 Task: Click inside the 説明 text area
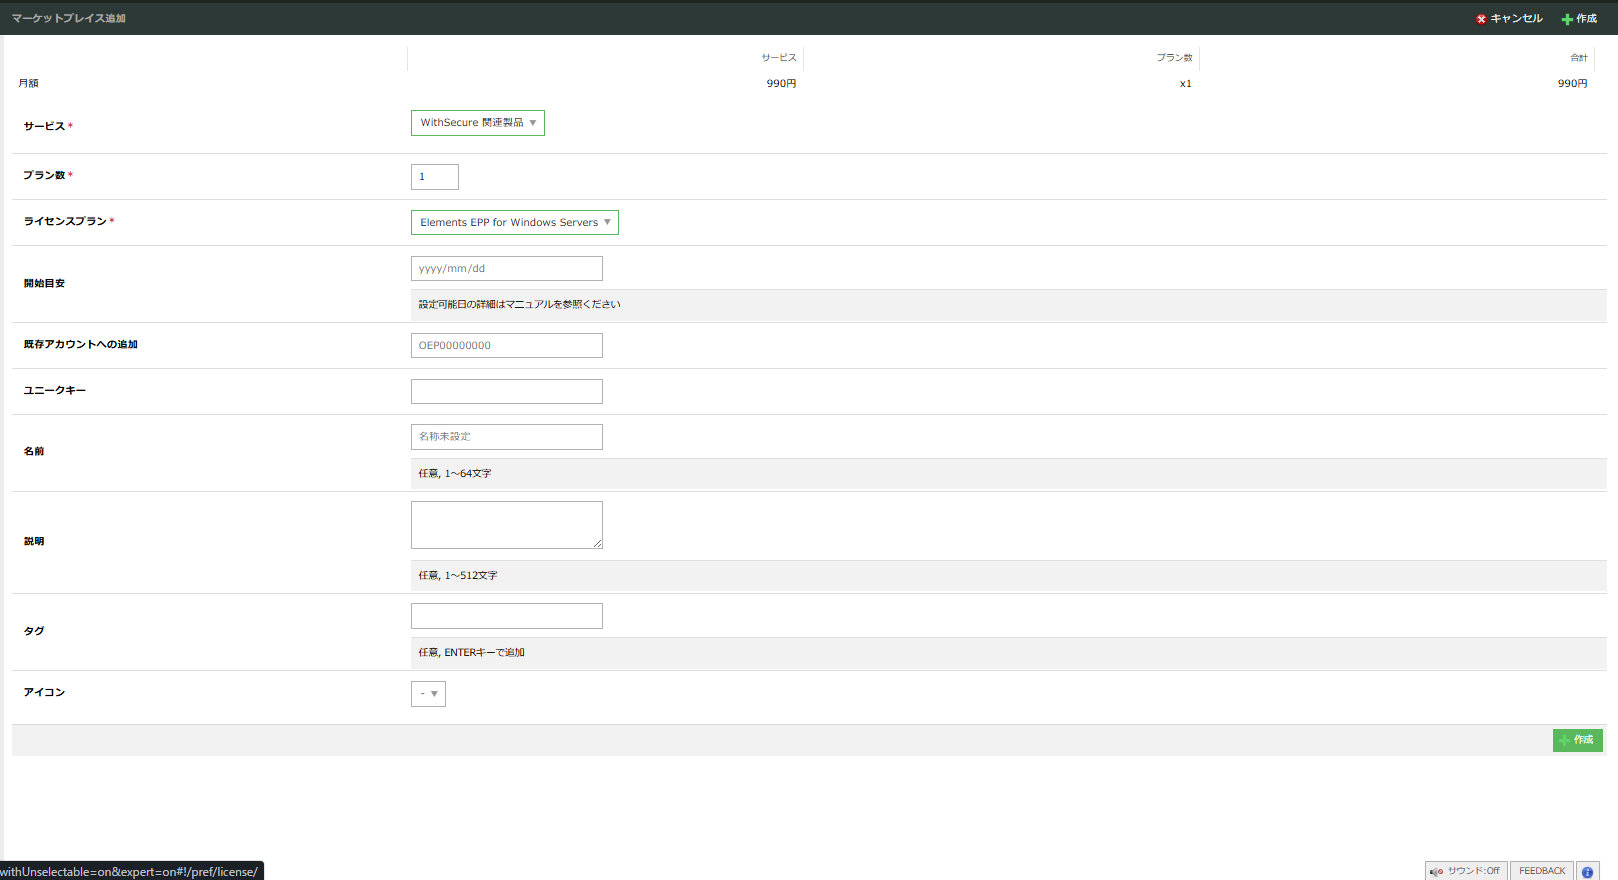pyautogui.click(x=505, y=524)
